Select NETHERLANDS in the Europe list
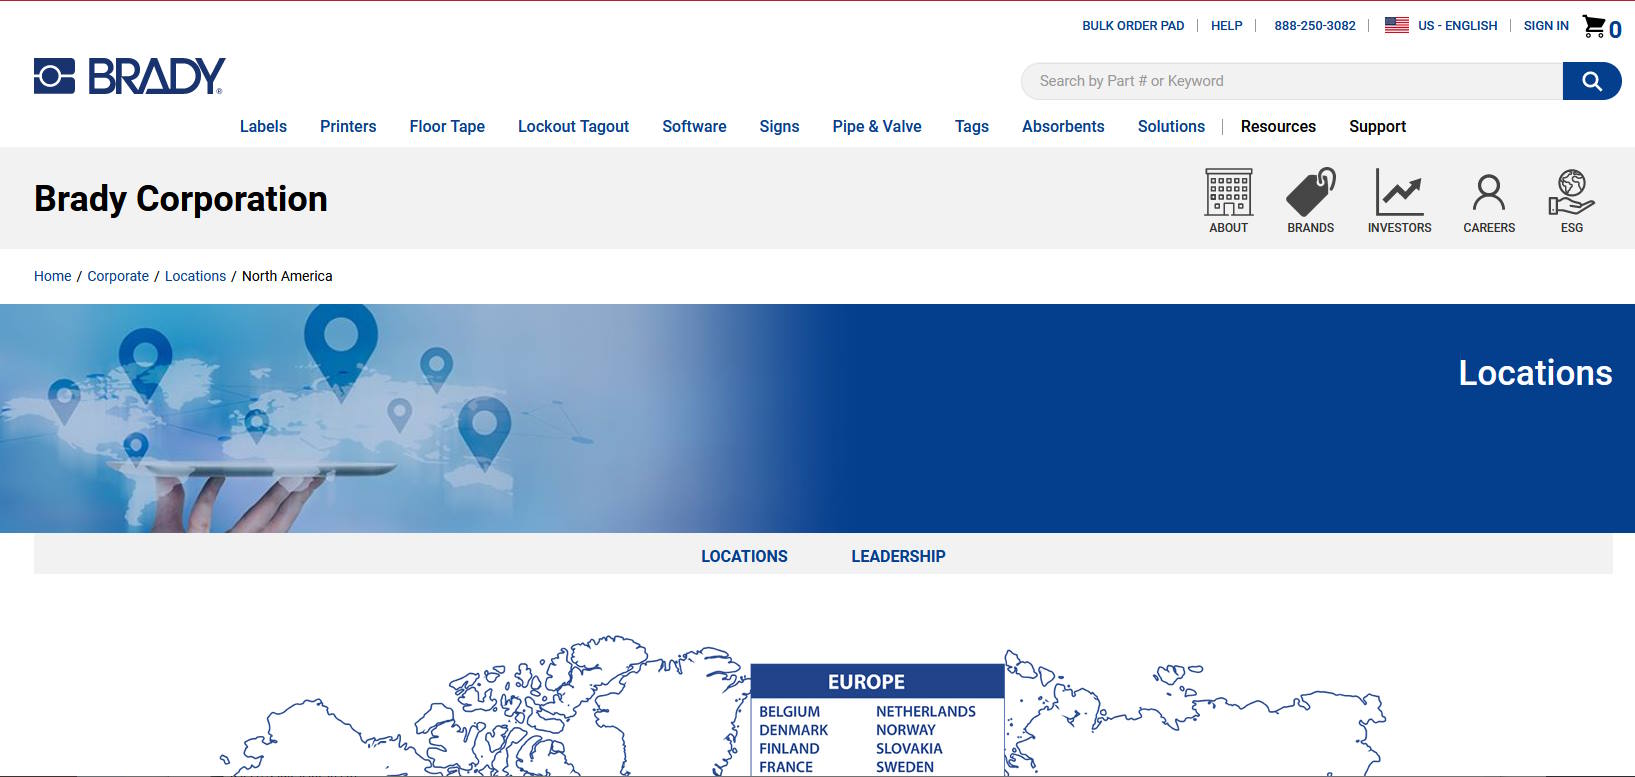Viewport: 1635px width, 777px height. [926, 712]
